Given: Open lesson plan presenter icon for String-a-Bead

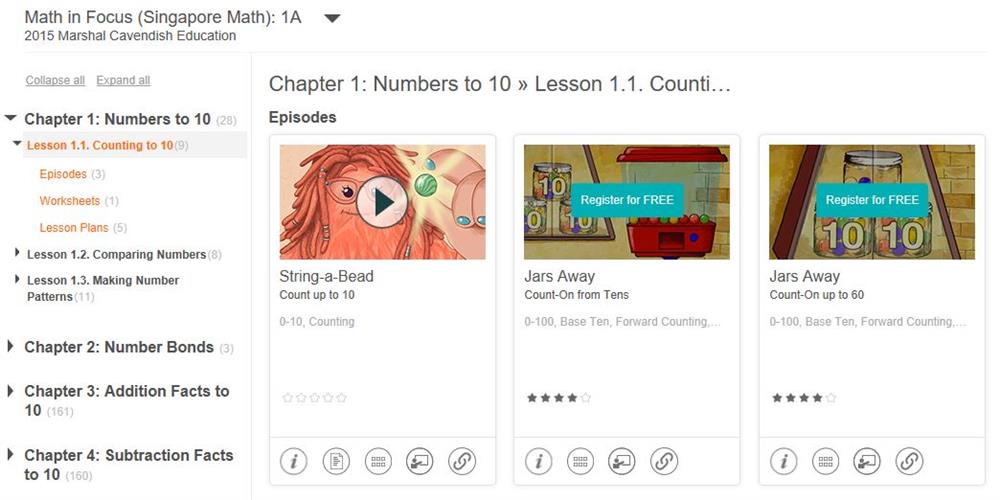Looking at the screenshot, I should coord(420,461).
